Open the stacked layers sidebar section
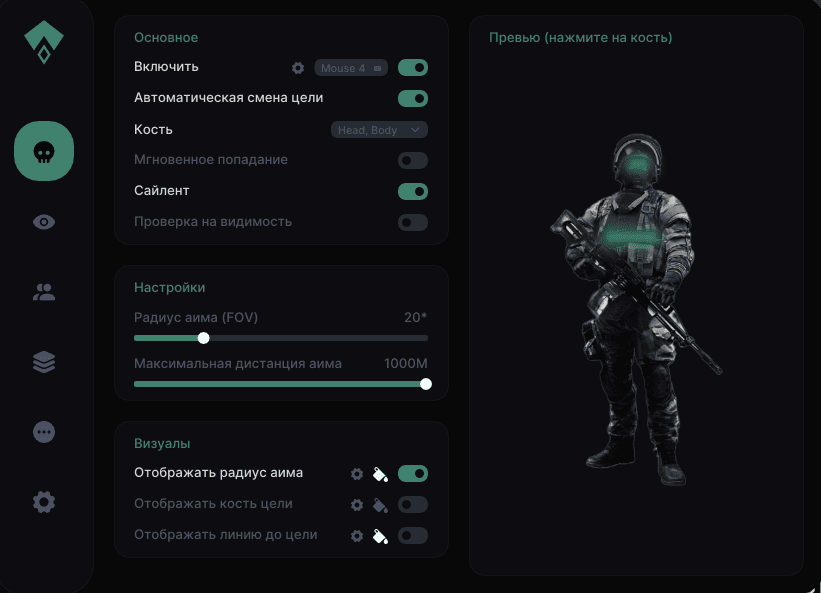Image resolution: width=821 pixels, height=593 pixels. (x=44, y=362)
